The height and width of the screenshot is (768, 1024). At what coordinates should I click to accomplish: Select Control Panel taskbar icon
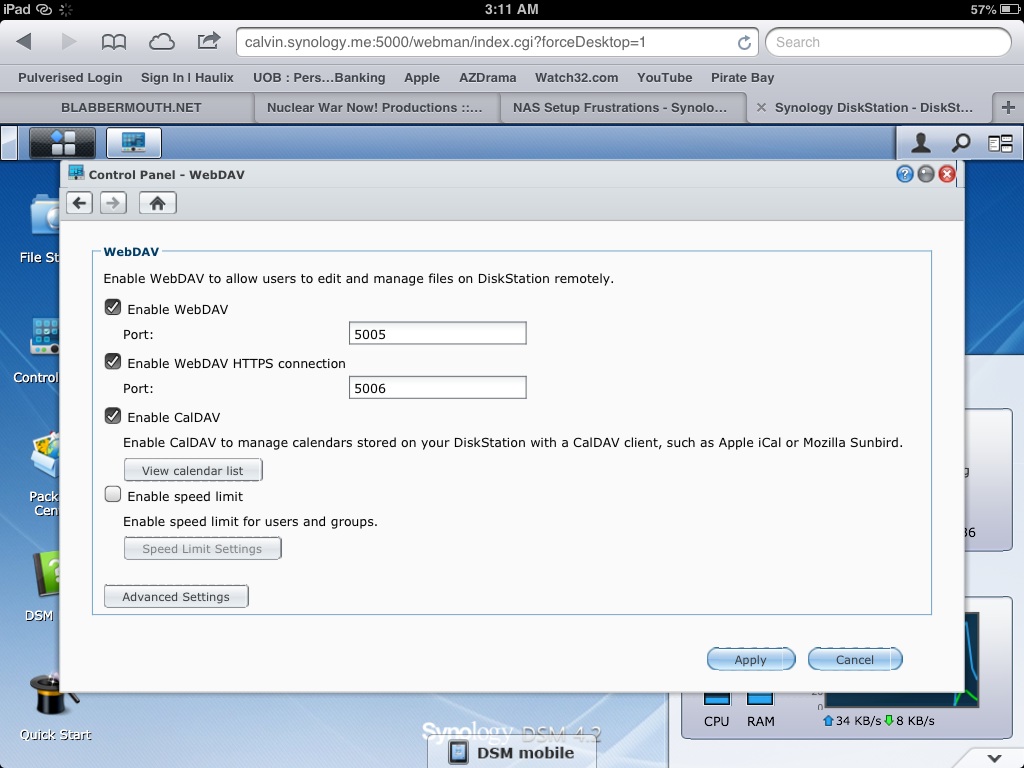tap(133, 142)
